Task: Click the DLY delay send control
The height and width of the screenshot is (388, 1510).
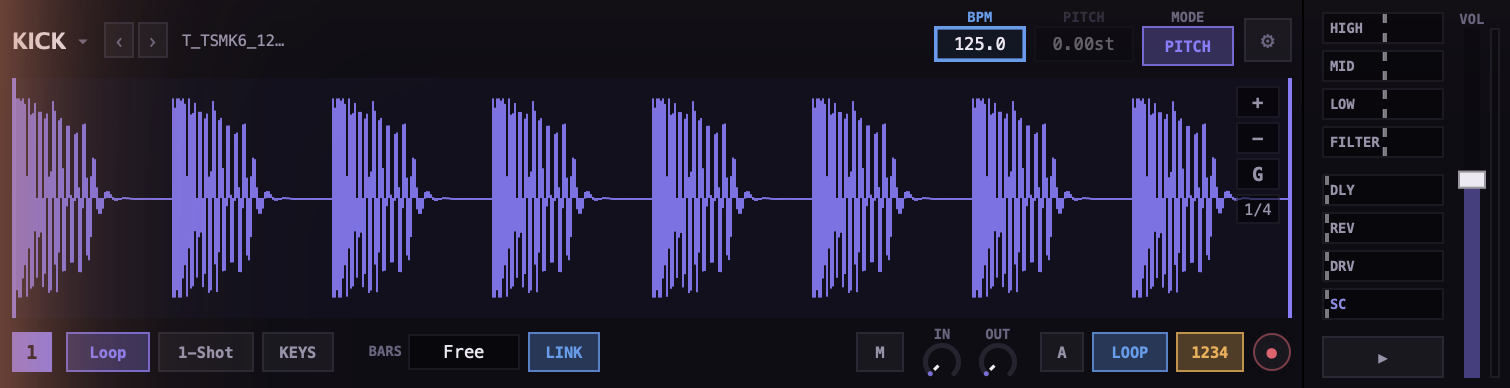Action: [1383, 190]
